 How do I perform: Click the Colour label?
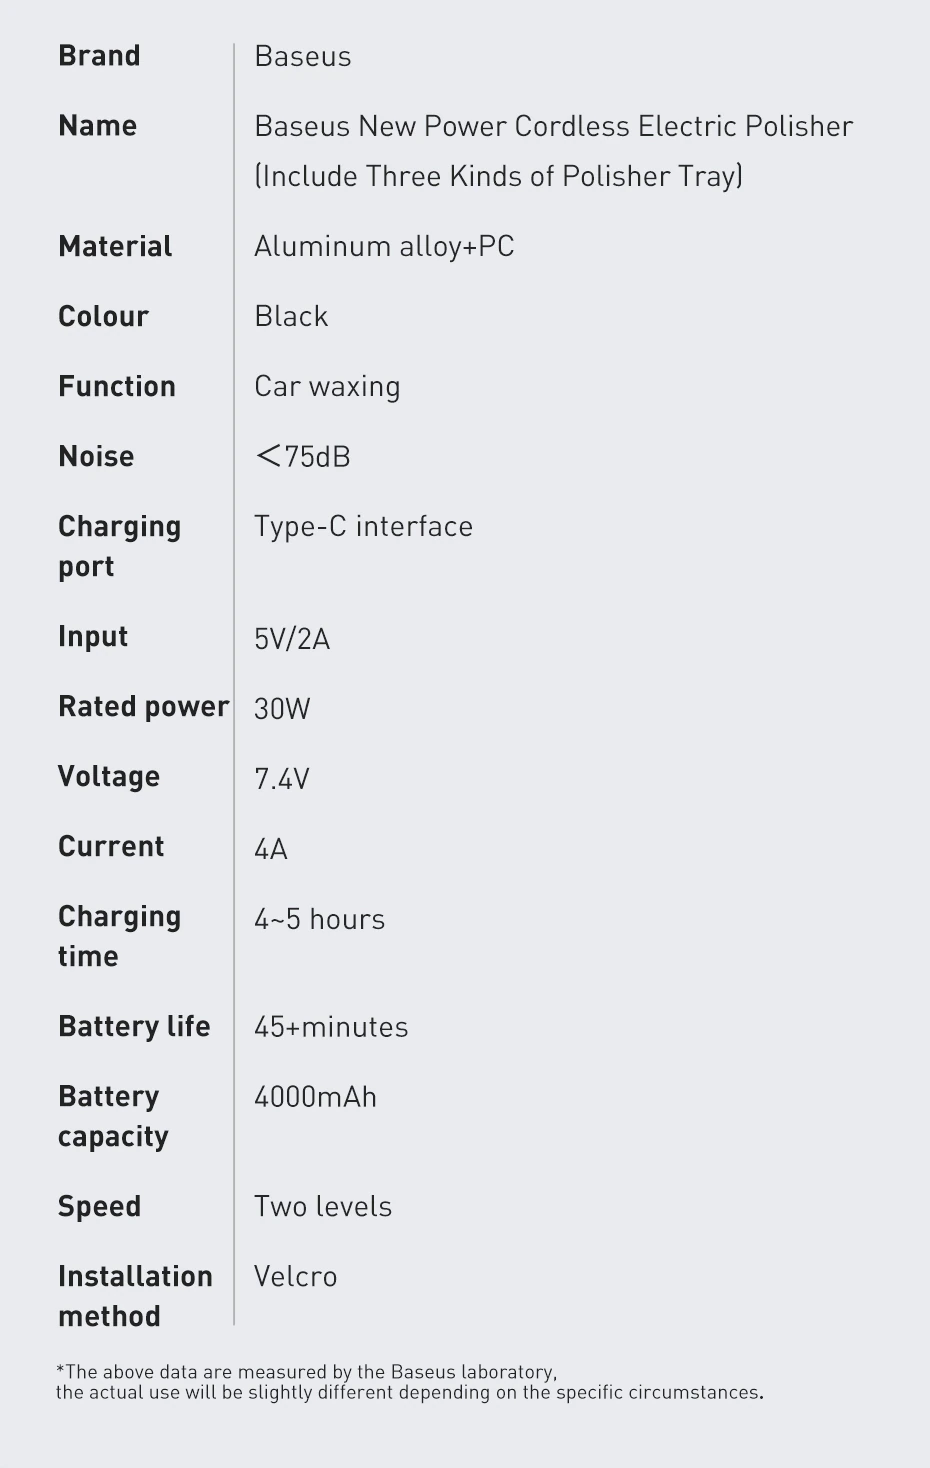(x=103, y=317)
